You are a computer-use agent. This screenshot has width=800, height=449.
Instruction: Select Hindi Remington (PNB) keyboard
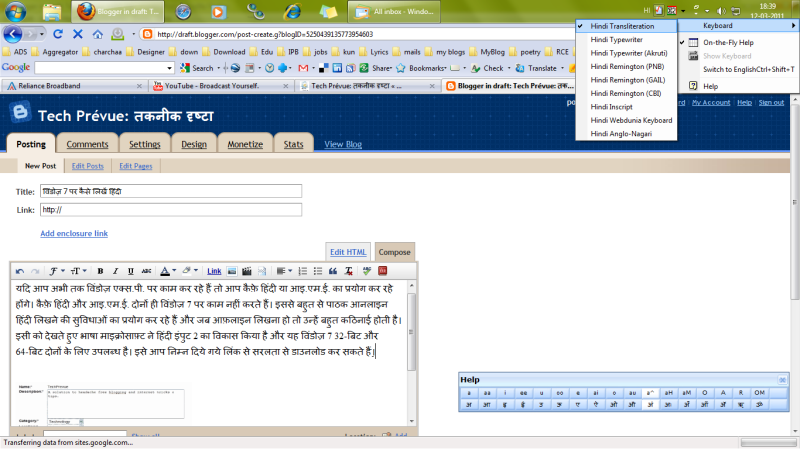click(x=627, y=66)
